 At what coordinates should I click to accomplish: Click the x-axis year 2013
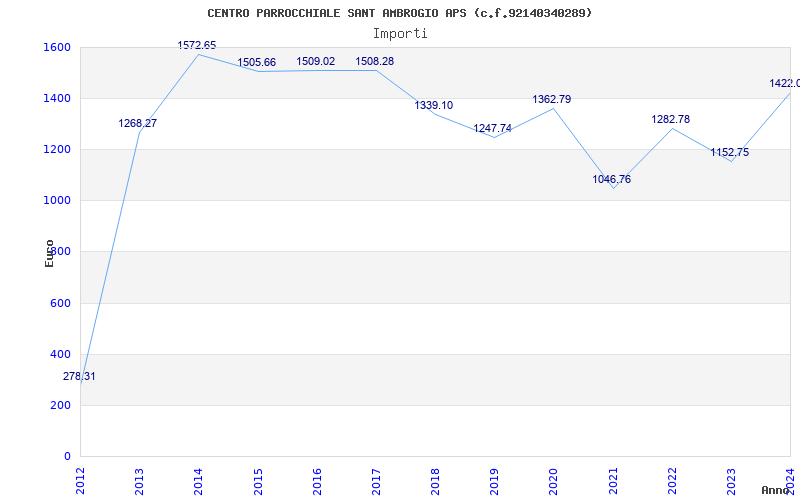(x=139, y=481)
